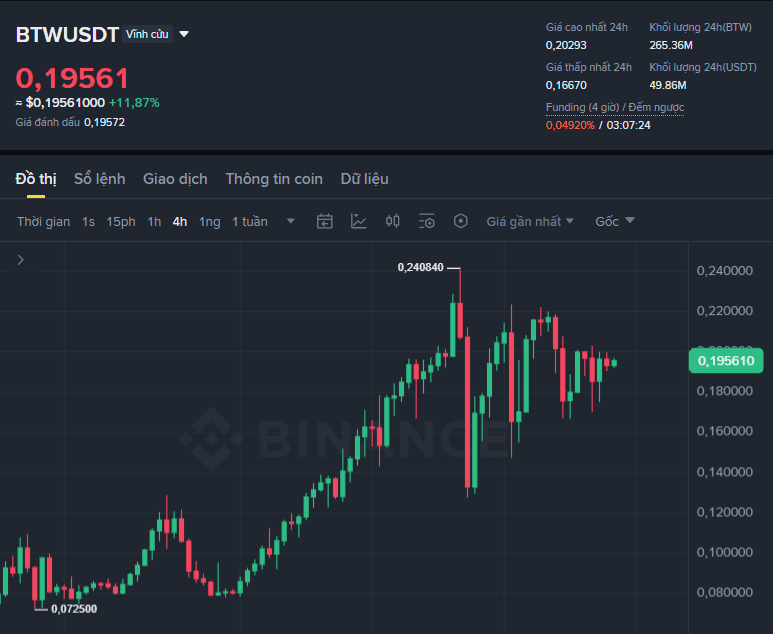Click the 0,140000 price axis label
773x634 pixels.
tap(725, 472)
